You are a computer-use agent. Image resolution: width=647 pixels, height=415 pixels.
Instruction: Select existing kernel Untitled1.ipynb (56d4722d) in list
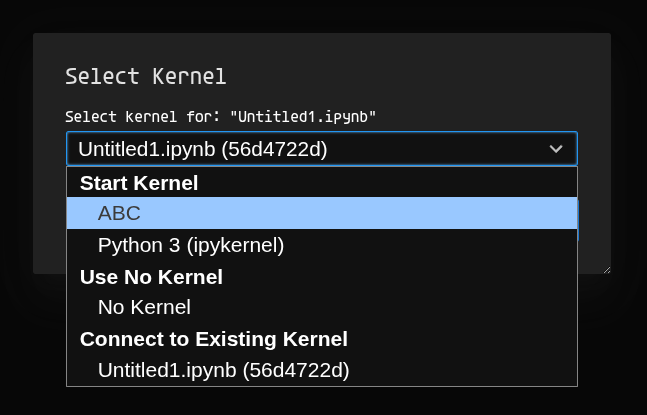click(x=223, y=370)
